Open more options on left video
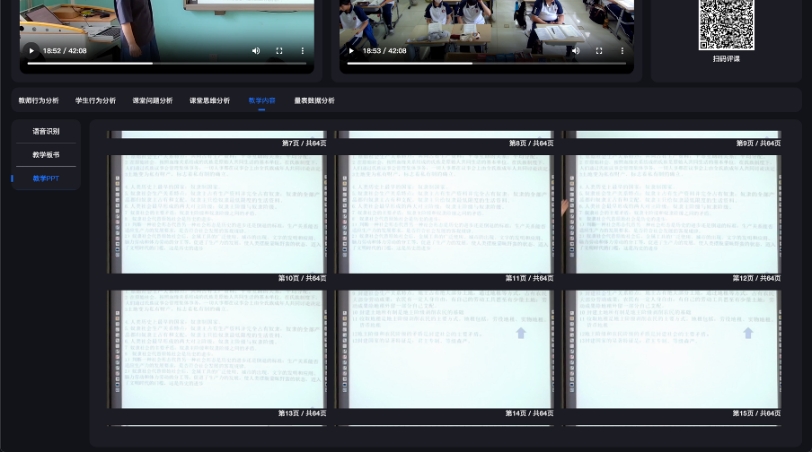The height and width of the screenshot is (453, 812). pyautogui.click(x=302, y=51)
